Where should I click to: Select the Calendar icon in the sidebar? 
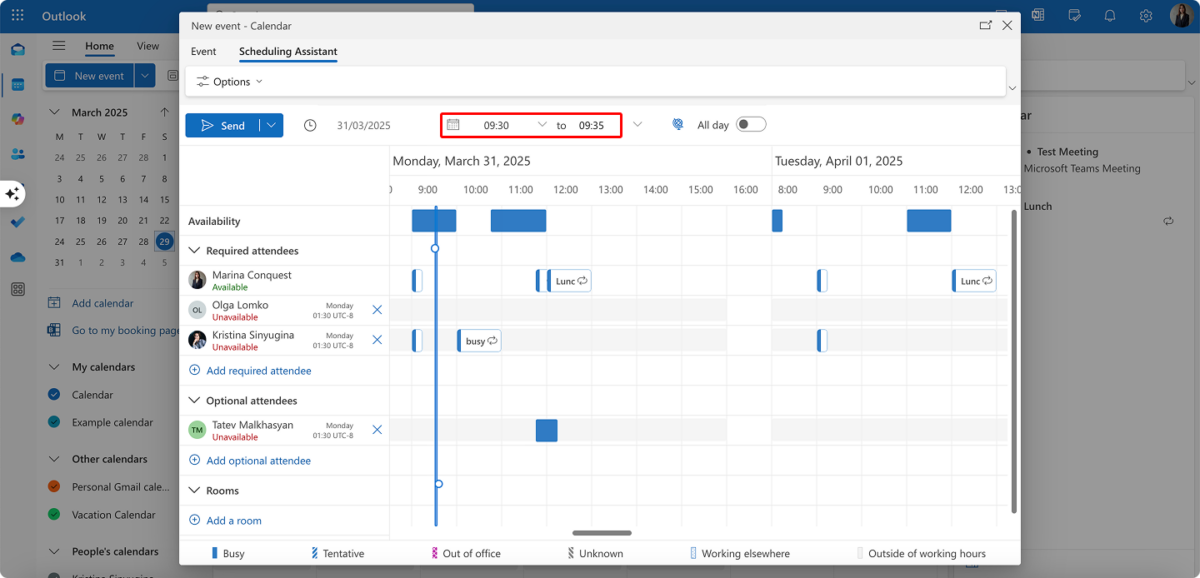point(17,85)
